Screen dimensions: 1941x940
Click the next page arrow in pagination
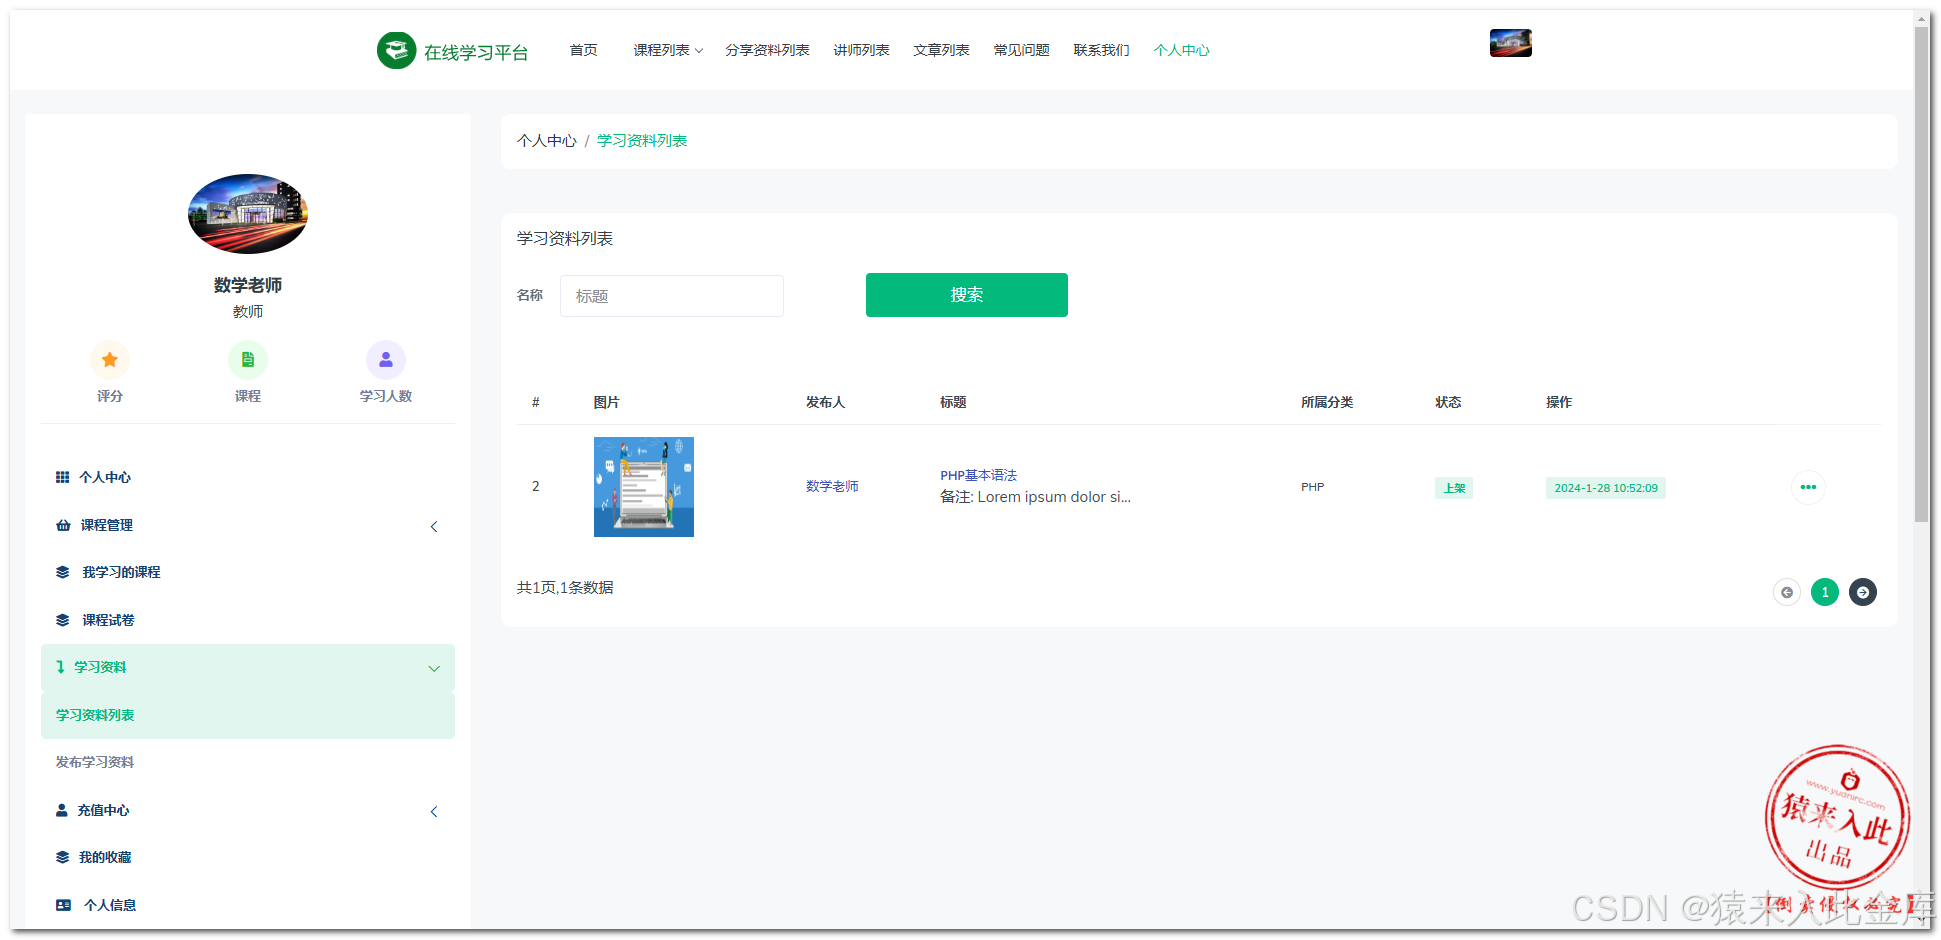(1862, 592)
